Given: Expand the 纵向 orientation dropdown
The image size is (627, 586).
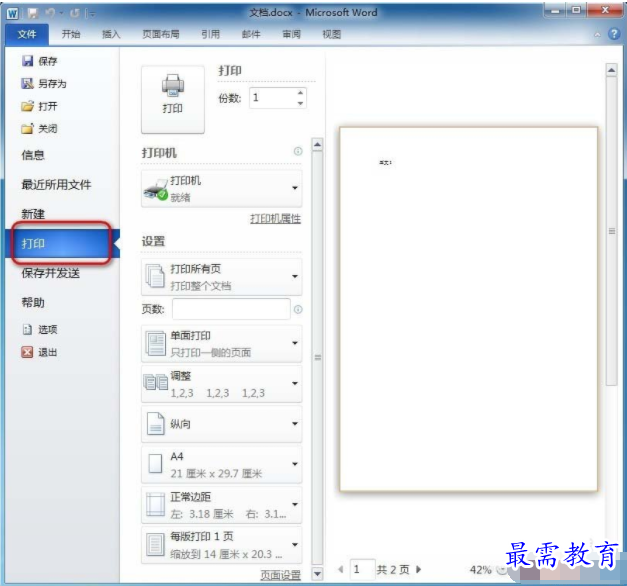Looking at the screenshot, I should [x=222, y=424].
